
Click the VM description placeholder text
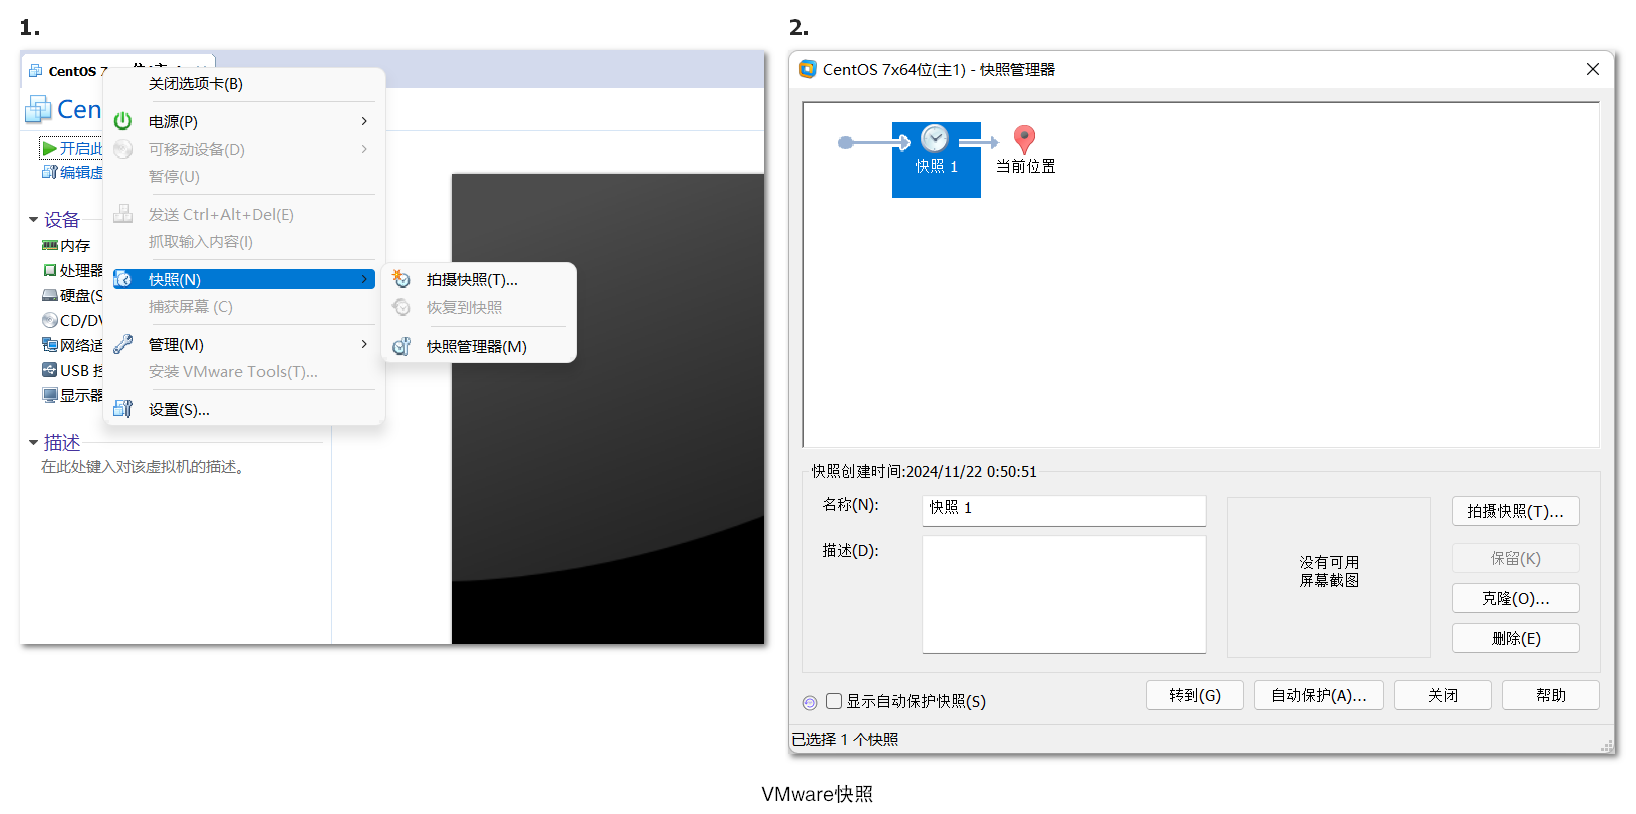(x=144, y=467)
